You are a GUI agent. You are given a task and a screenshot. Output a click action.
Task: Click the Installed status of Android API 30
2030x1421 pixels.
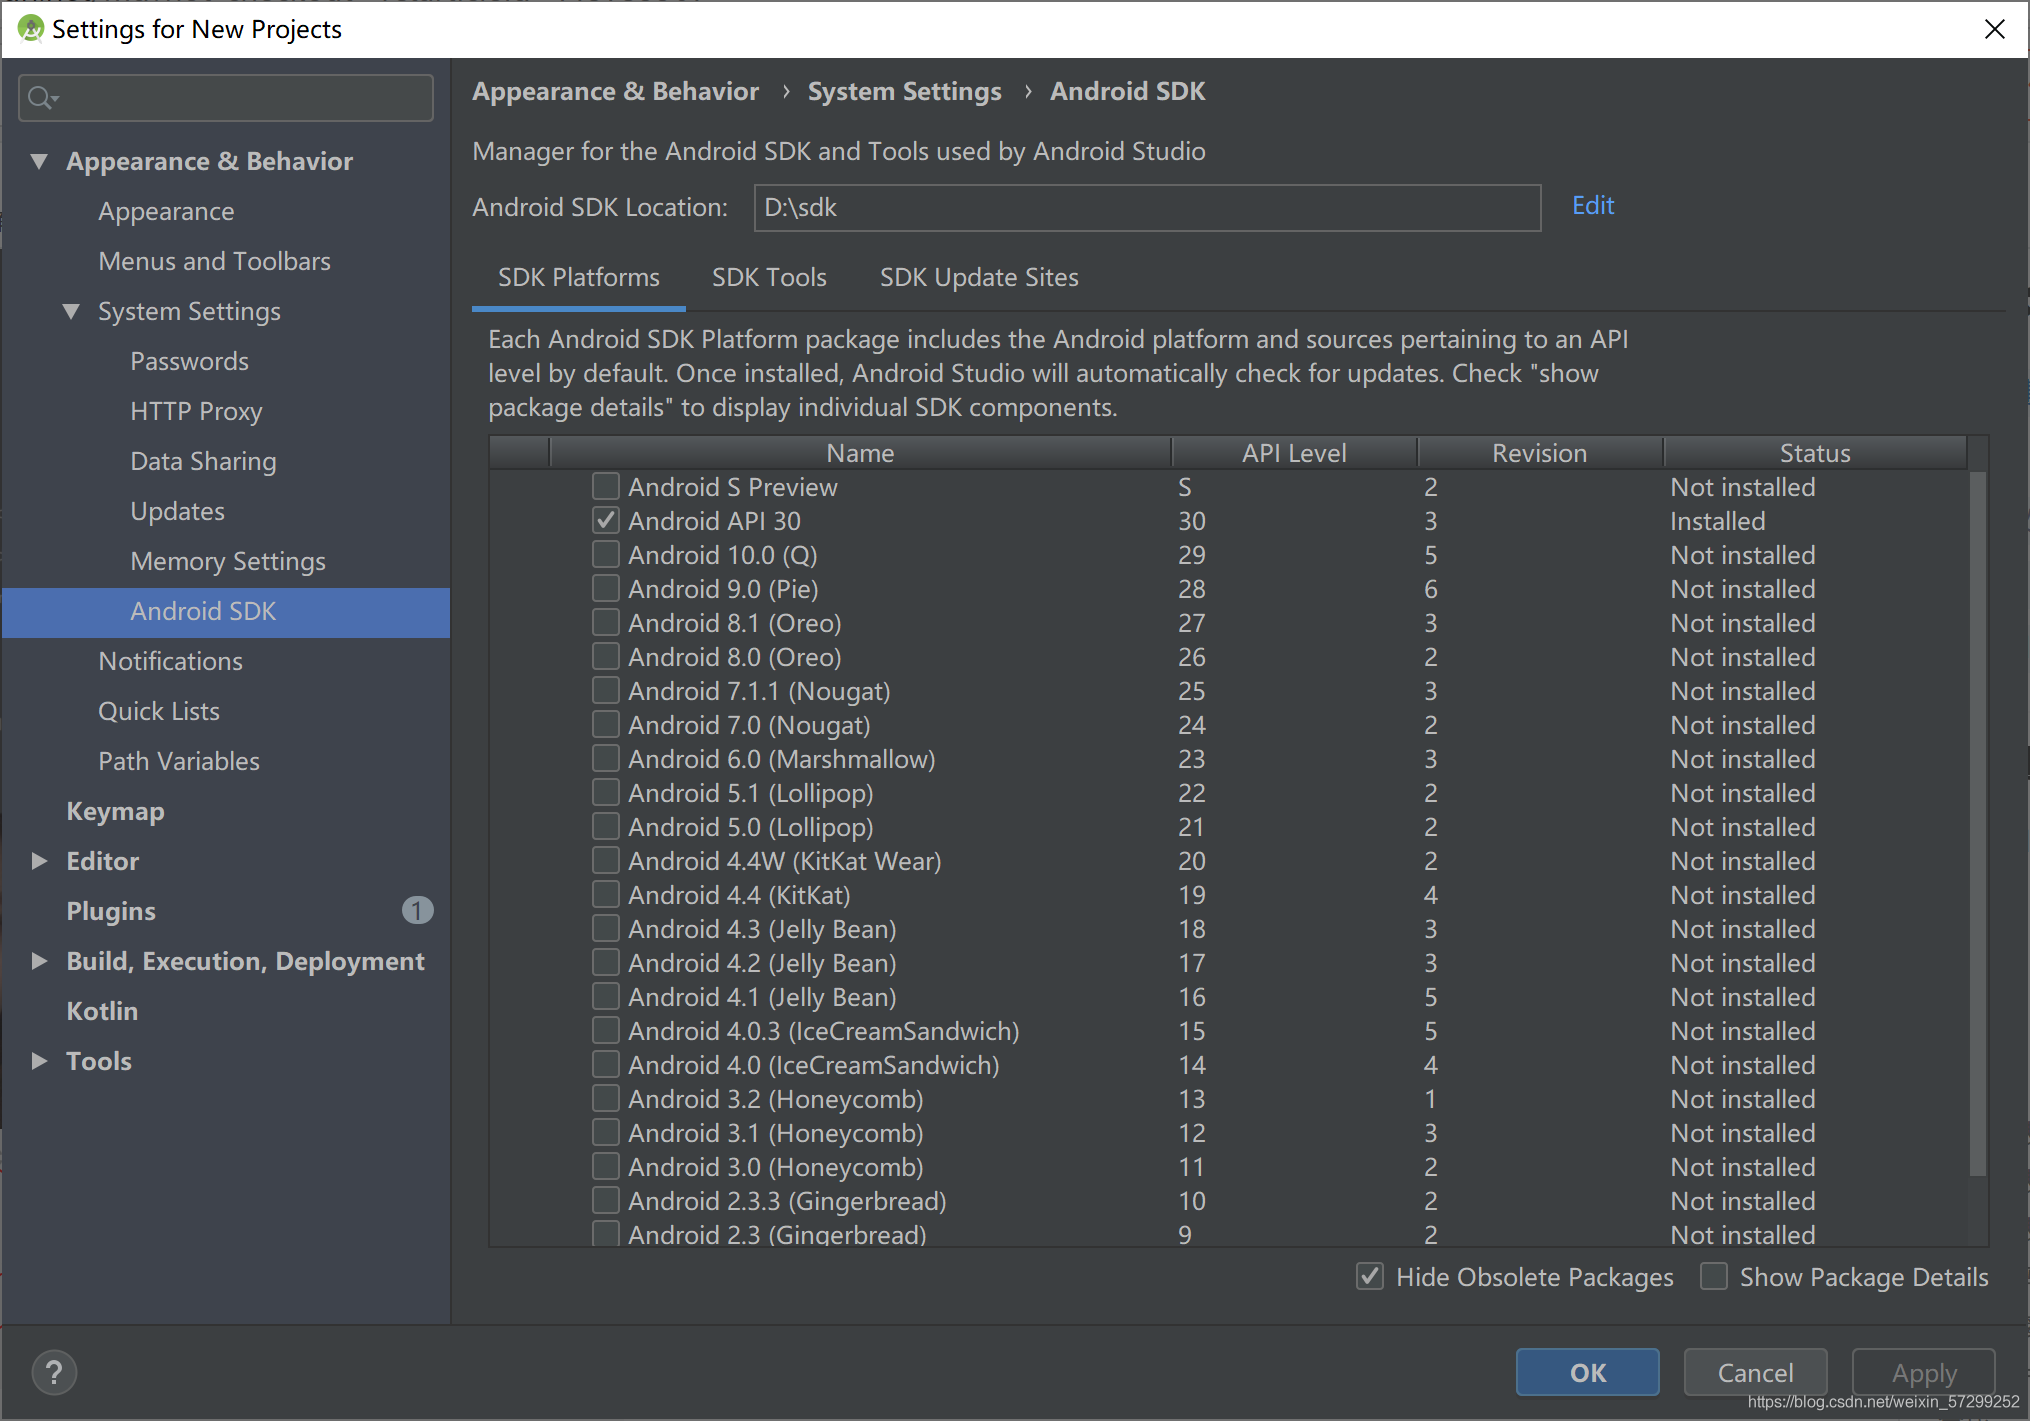pos(1718,521)
